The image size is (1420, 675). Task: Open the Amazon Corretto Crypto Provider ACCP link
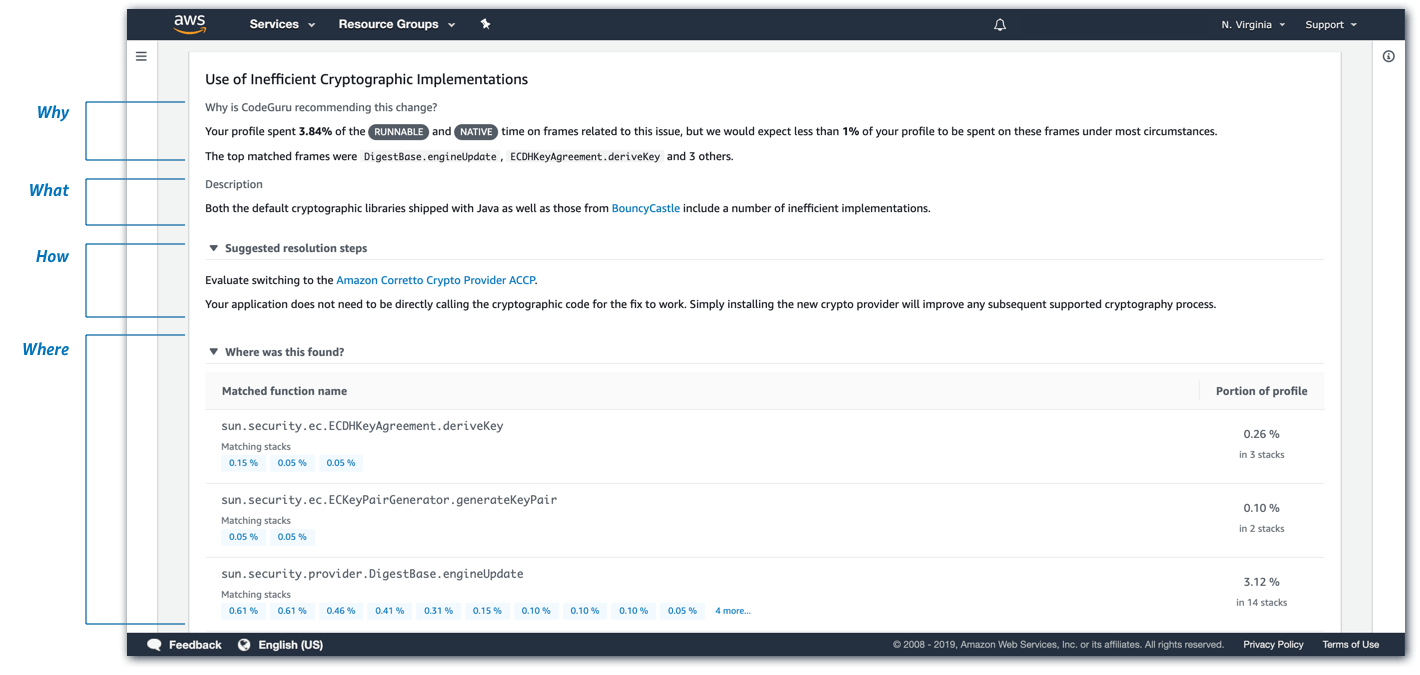(435, 279)
